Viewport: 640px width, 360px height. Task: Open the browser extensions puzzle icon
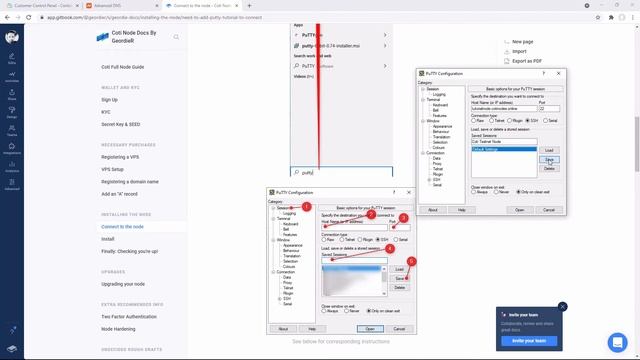click(611, 18)
